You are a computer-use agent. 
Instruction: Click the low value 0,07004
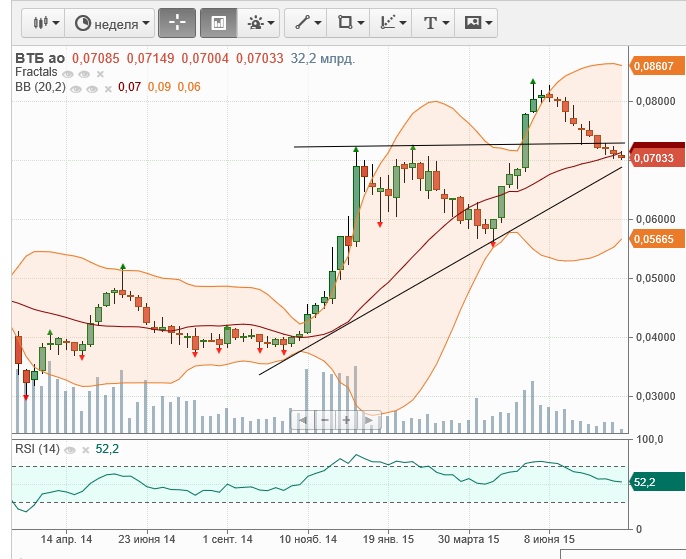(205, 58)
